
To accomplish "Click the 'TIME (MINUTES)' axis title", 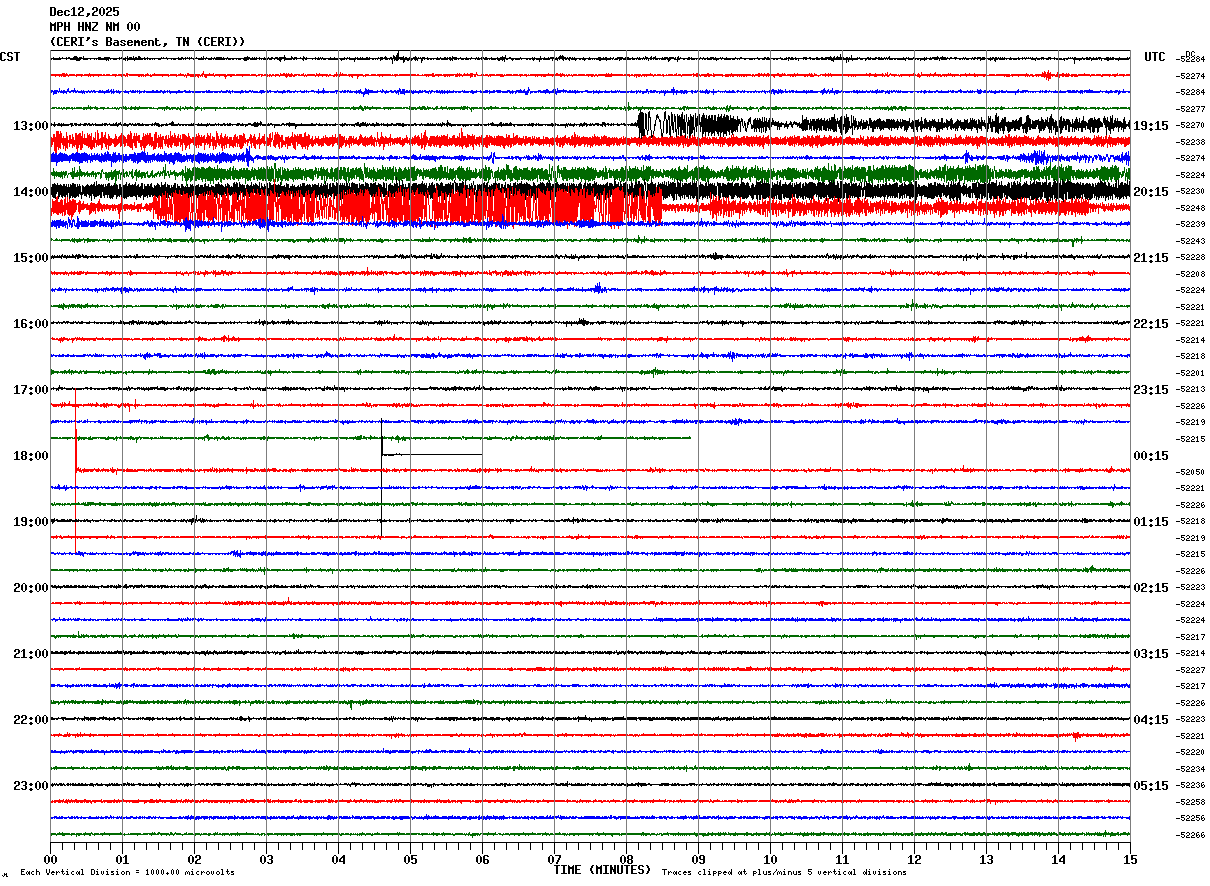I will point(602,870).
